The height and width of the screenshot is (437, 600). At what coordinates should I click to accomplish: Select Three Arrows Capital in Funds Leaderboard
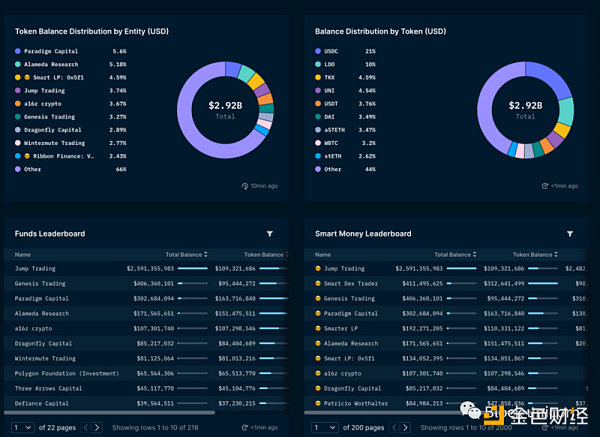(49, 389)
